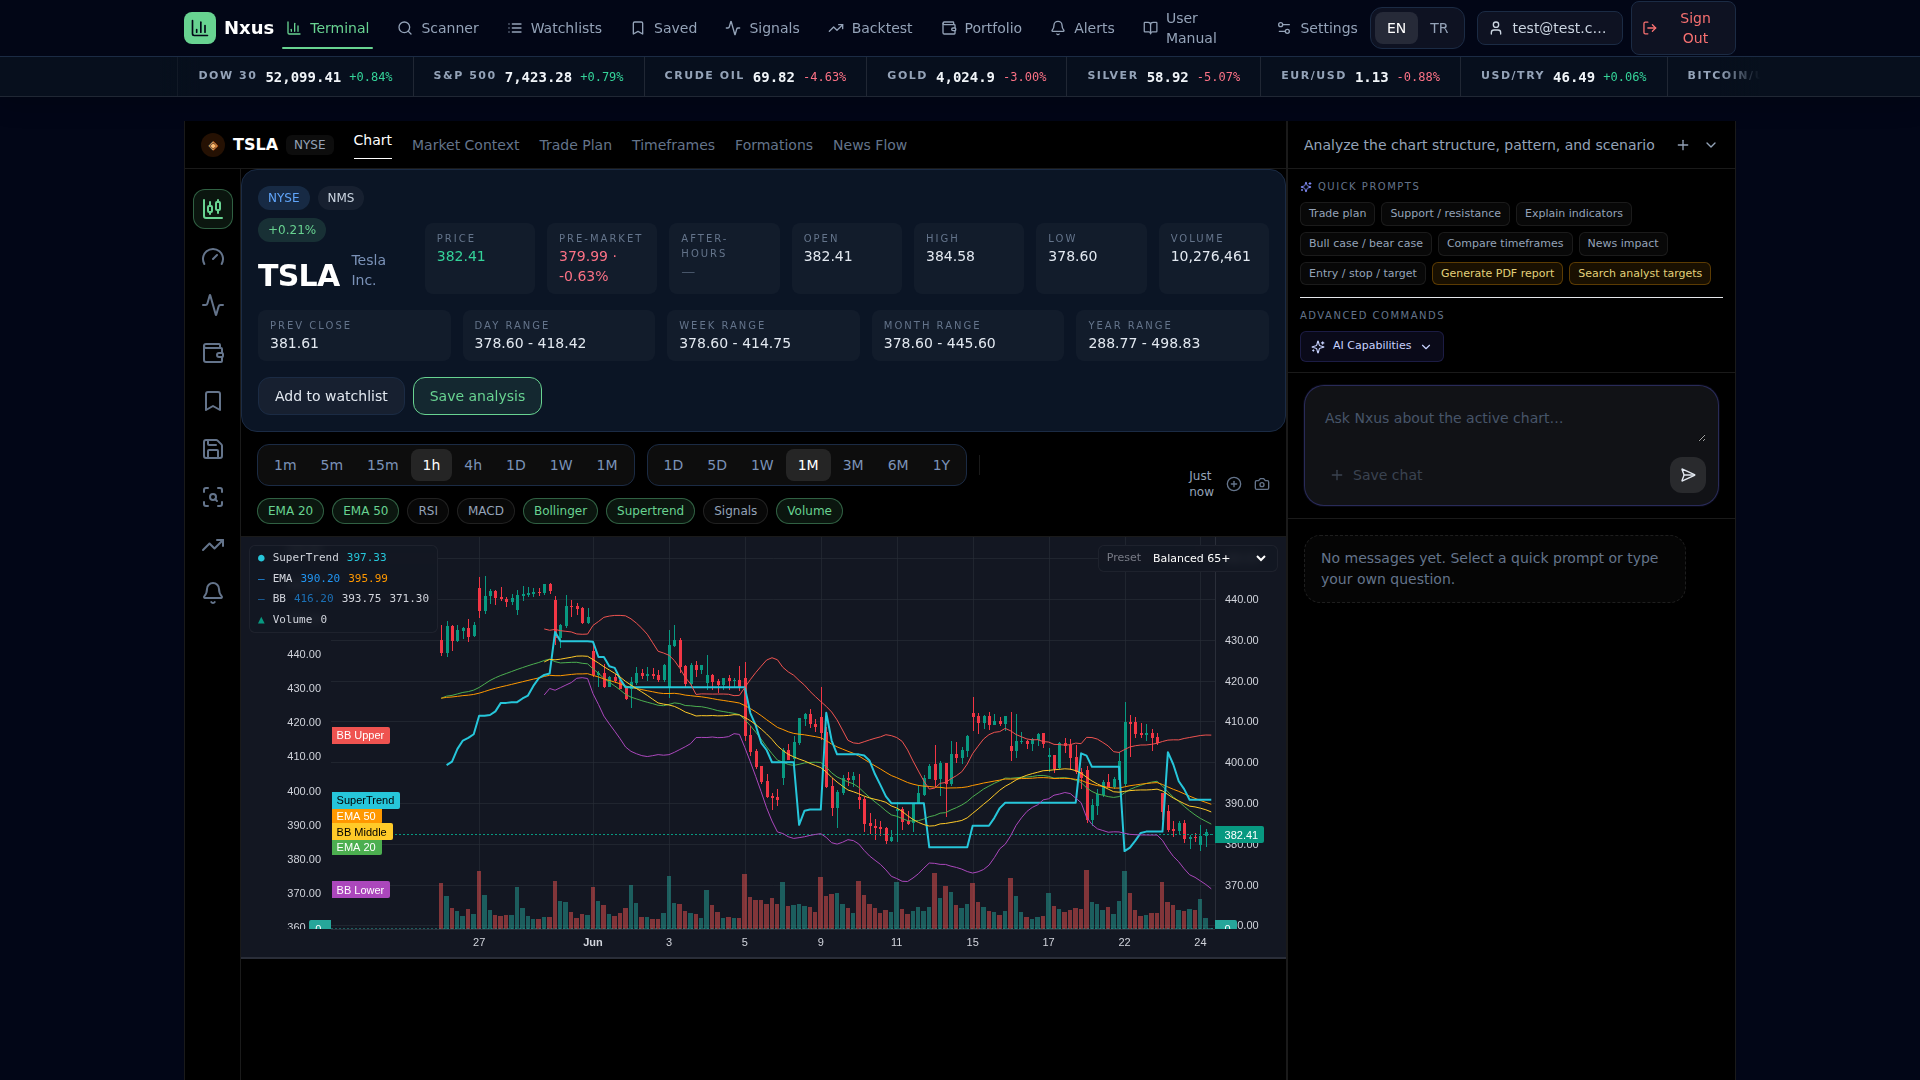This screenshot has height=1080, width=1920.
Task: Click Add to watchlist button
Action: pyautogui.click(x=331, y=396)
